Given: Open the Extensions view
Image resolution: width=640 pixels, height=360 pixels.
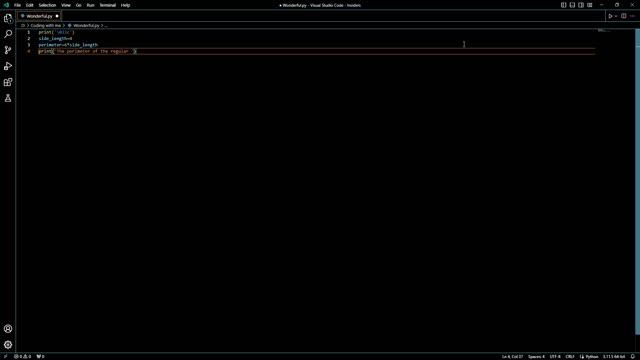Looking at the screenshot, I should click(x=8, y=82).
